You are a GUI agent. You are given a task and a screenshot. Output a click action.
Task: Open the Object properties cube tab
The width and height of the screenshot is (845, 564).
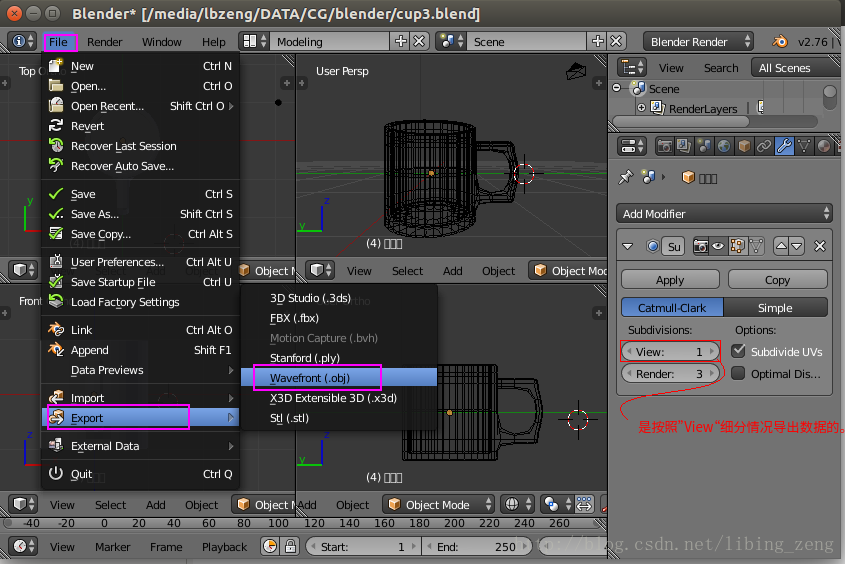[744, 146]
